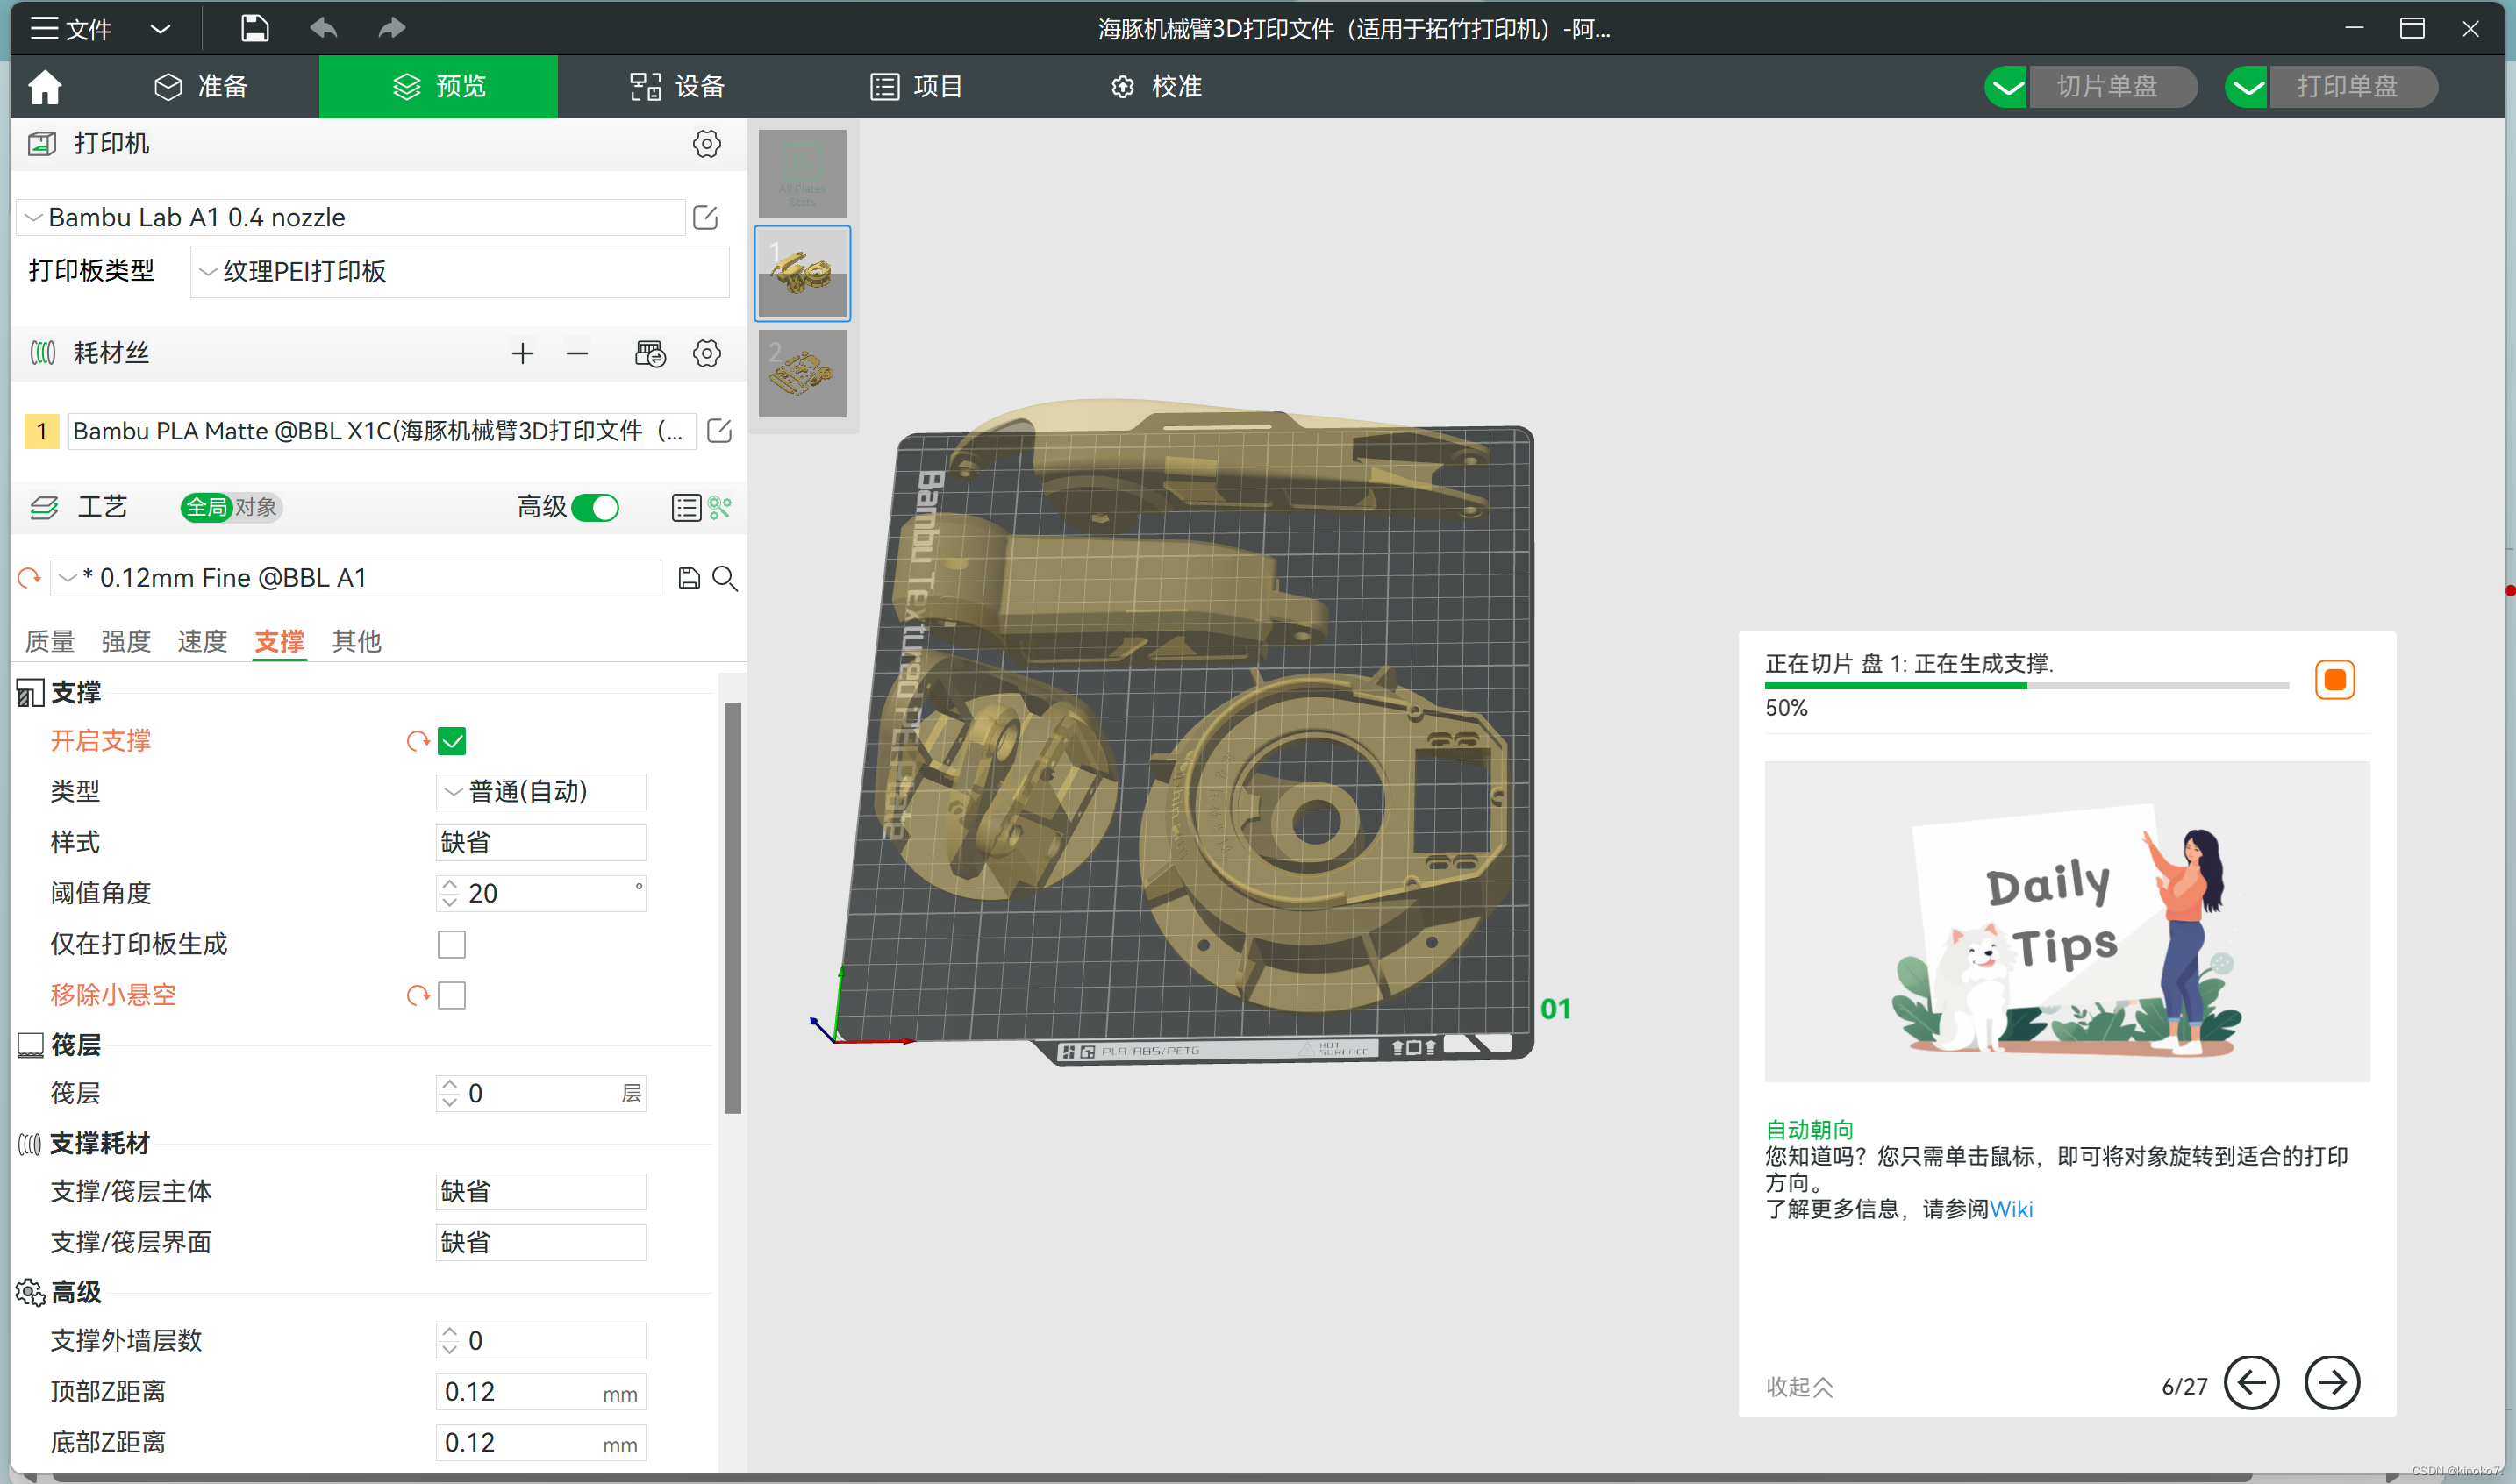Expand the support 类型 dropdown
The width and height of the screenshot is (2516, 1484).
[540, 791]
